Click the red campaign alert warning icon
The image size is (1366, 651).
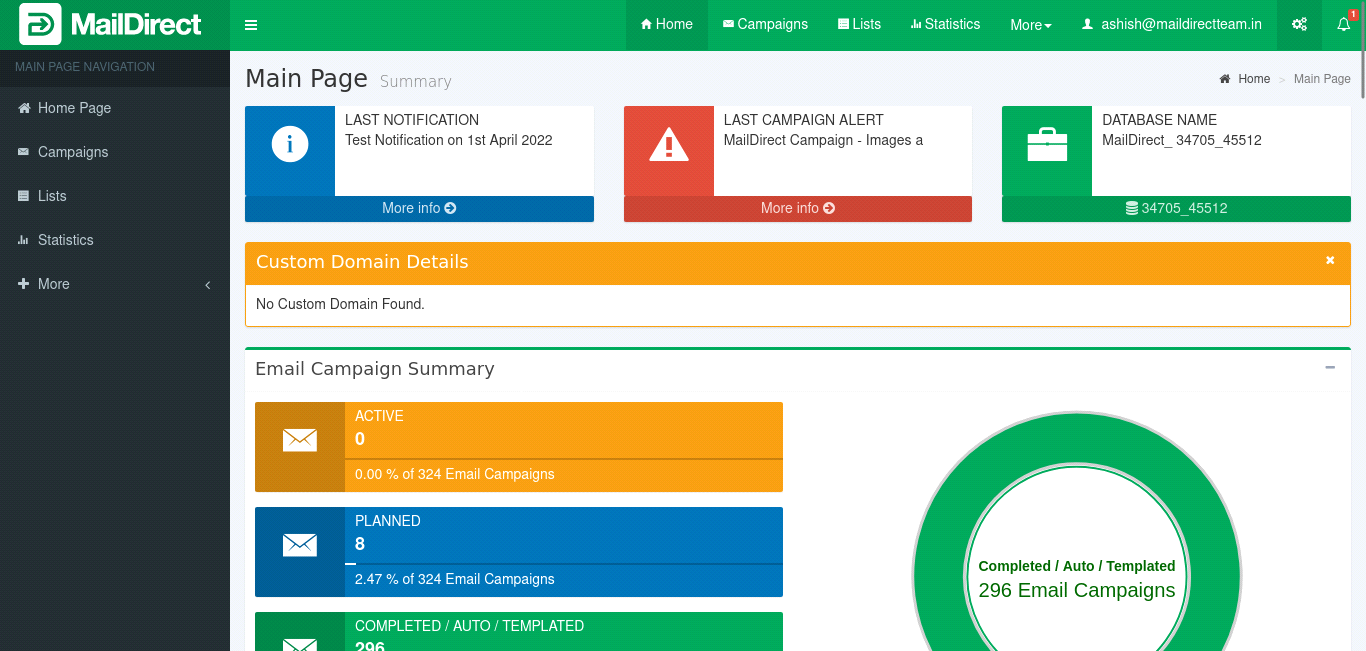[x=669, y=145]
